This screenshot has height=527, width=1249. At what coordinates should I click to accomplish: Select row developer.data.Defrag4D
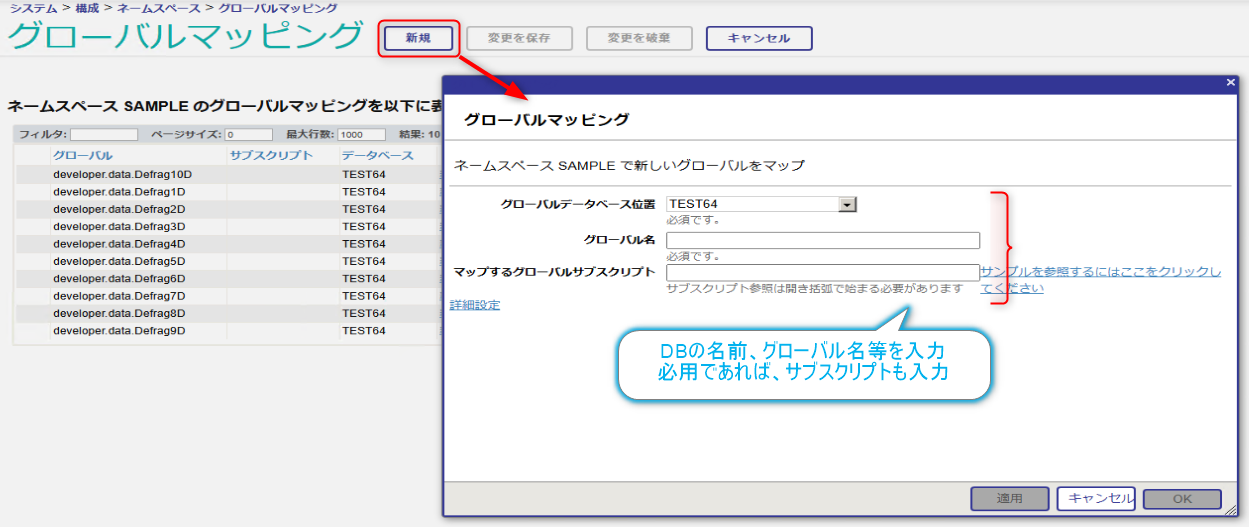pyautogui.click(x=228, y=243)
